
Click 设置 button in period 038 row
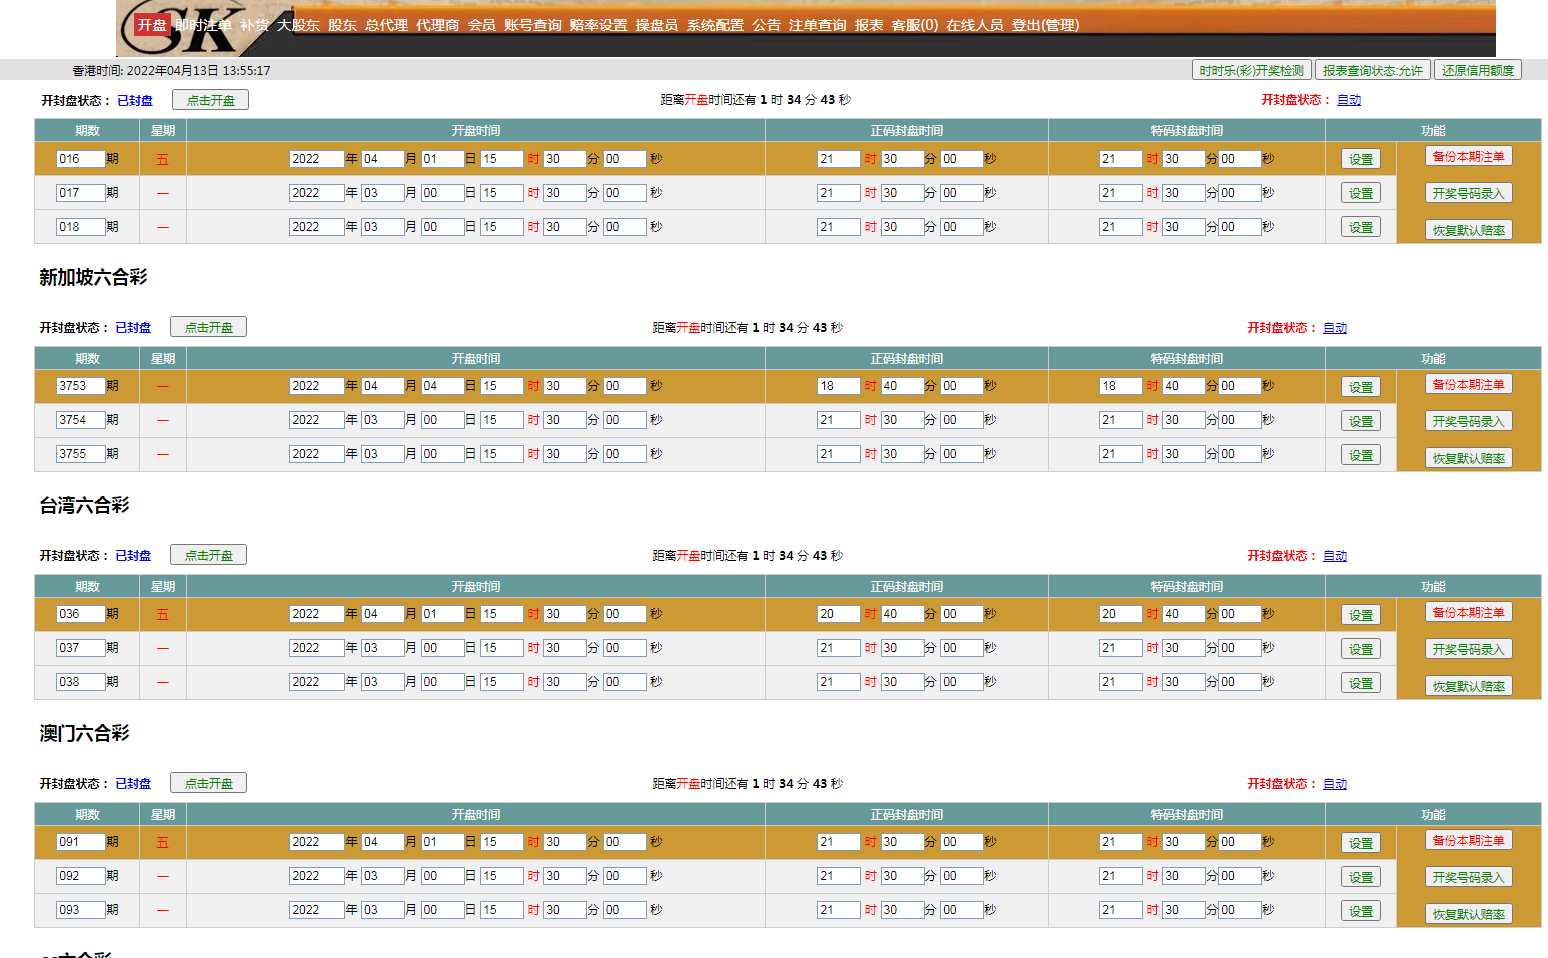[x=1361, y=683]
